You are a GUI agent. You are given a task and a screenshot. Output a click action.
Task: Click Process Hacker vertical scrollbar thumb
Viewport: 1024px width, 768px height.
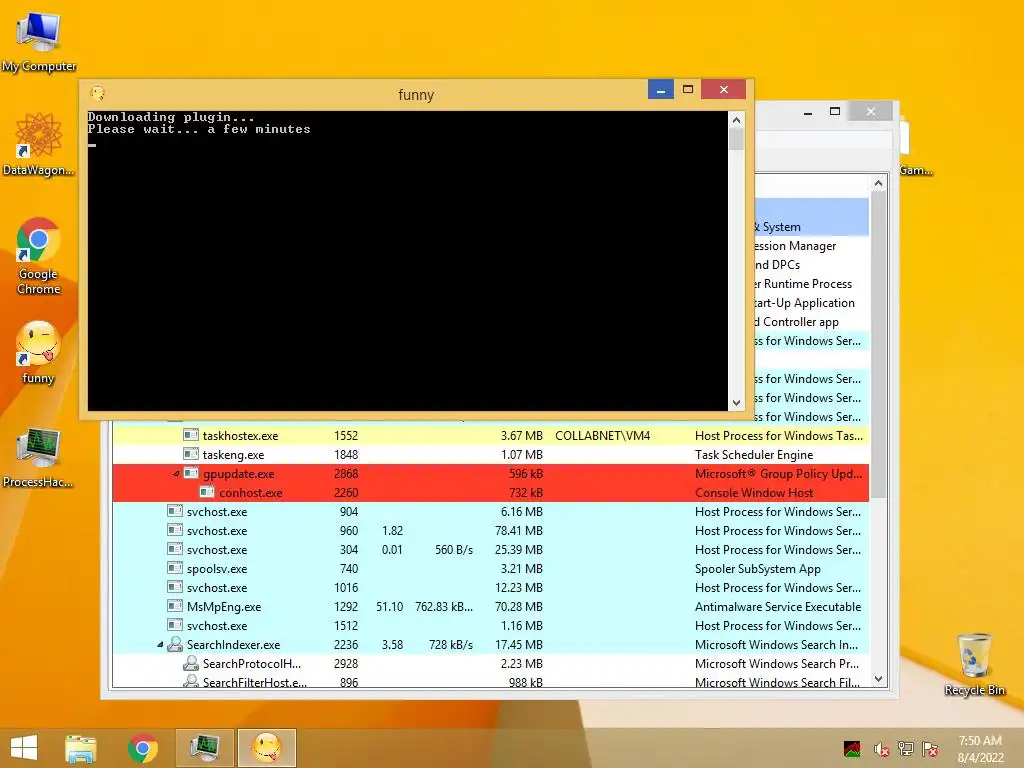pyautogui.click(x=878, y=345)
